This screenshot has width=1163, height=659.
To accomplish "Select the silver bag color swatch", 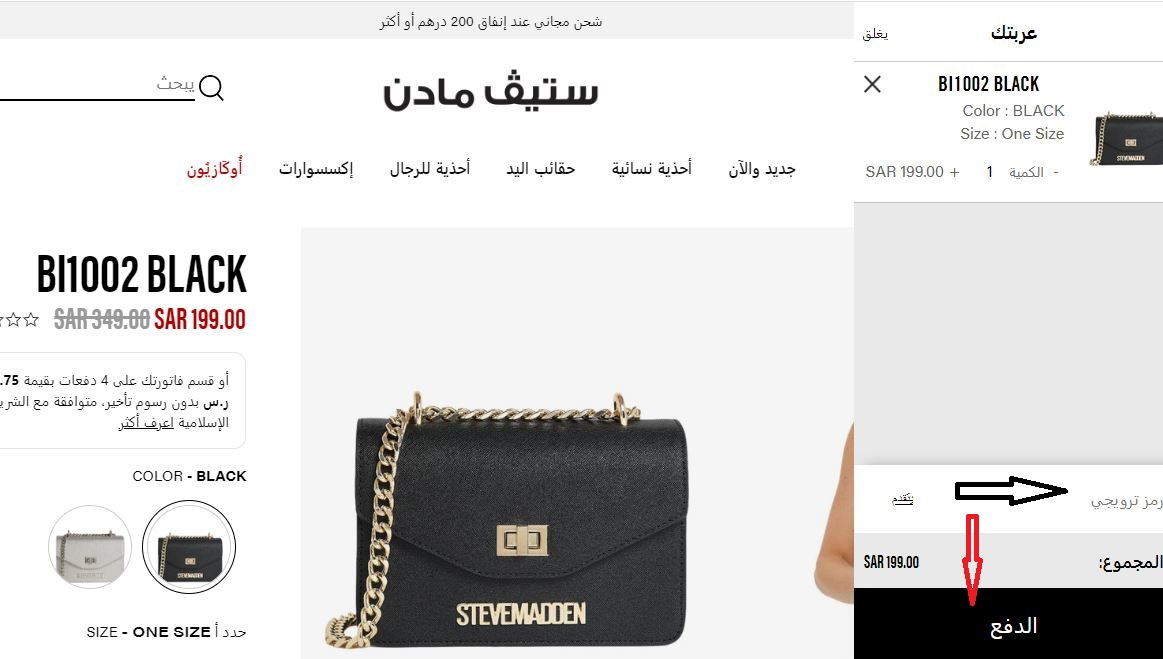I will pyautogui.click(x=90, y=547).
